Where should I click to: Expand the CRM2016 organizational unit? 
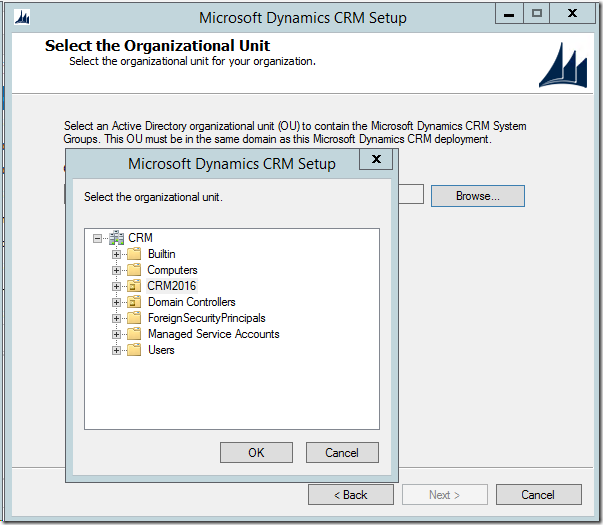pyautogui.click(x=116, y=286)
